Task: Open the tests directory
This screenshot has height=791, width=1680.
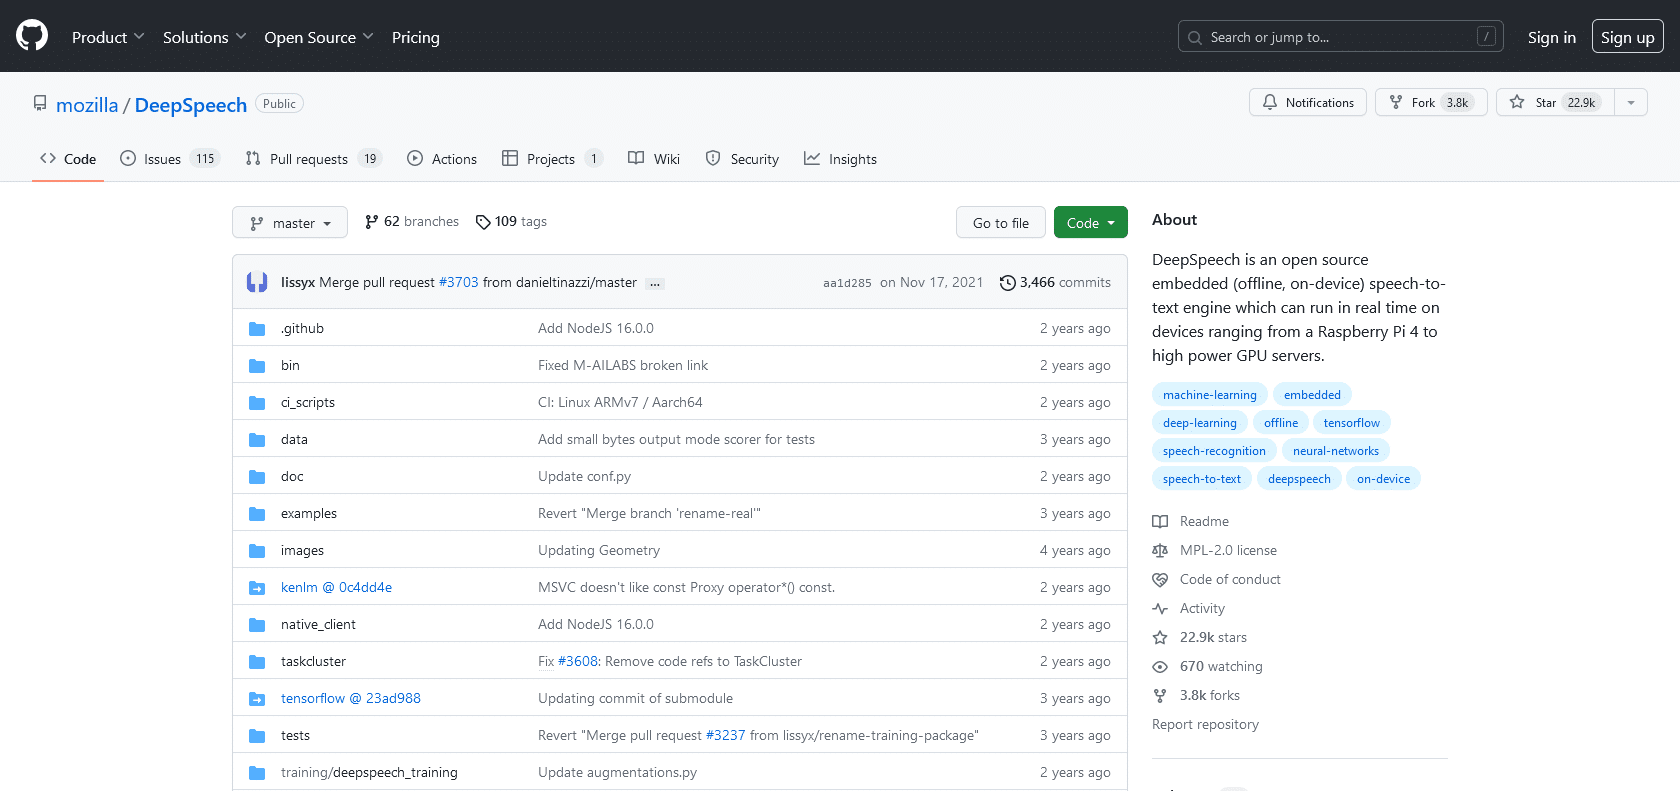Action: [295, 736]
